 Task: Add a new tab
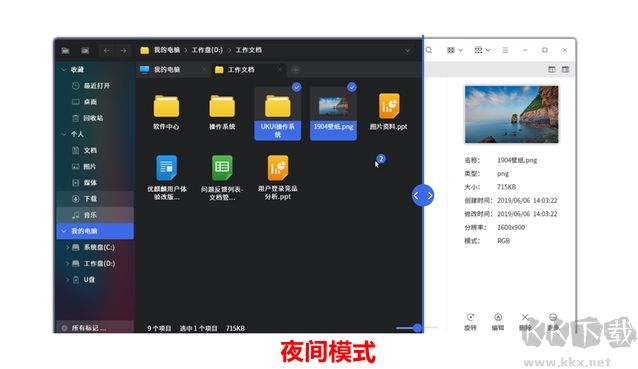pyautogui.click(x=295, y=70)
